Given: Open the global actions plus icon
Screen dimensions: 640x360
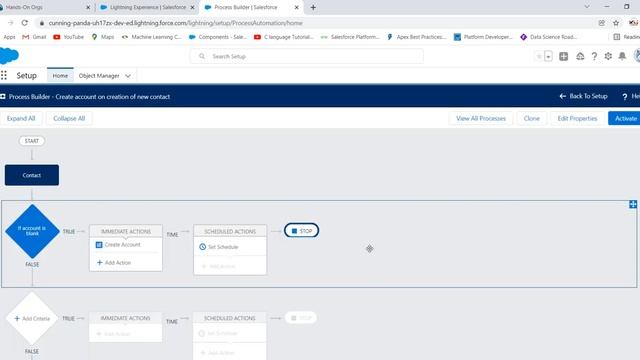Looking at the screenshot, I should coord(564,56).
